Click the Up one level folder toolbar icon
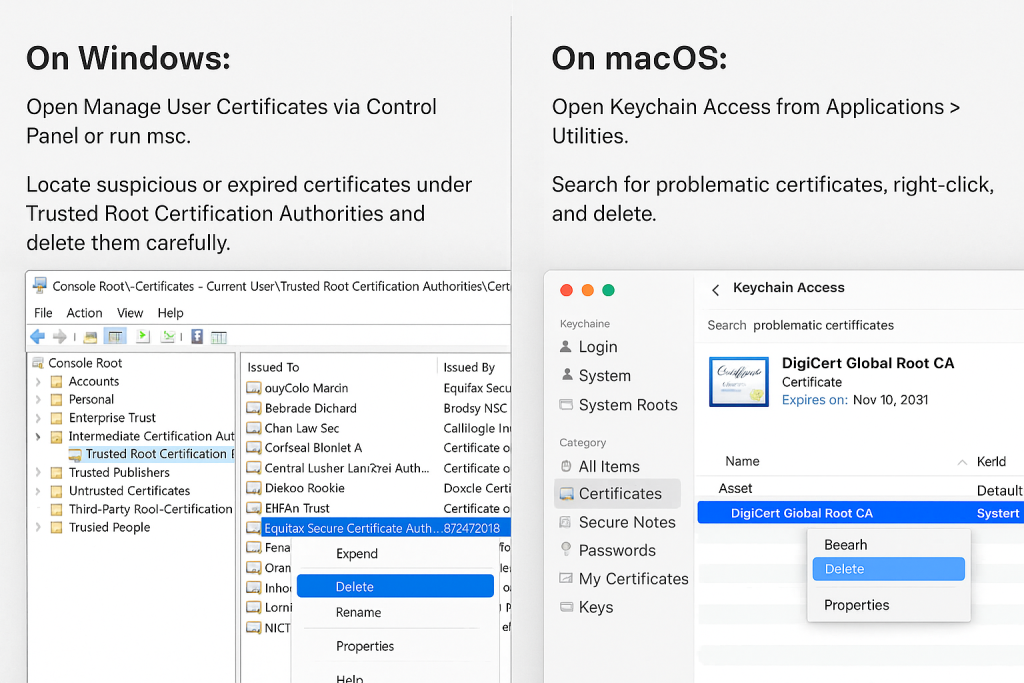 coord(90,337)
